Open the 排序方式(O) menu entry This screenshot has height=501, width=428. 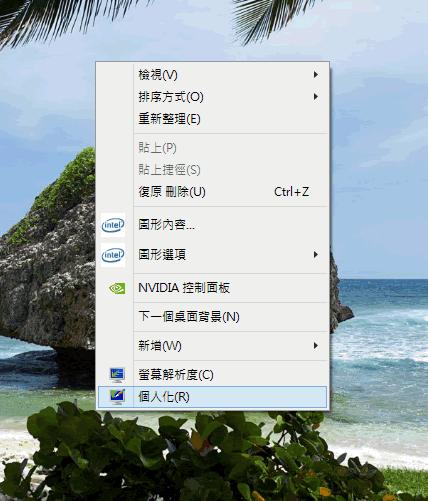[212, 97]
